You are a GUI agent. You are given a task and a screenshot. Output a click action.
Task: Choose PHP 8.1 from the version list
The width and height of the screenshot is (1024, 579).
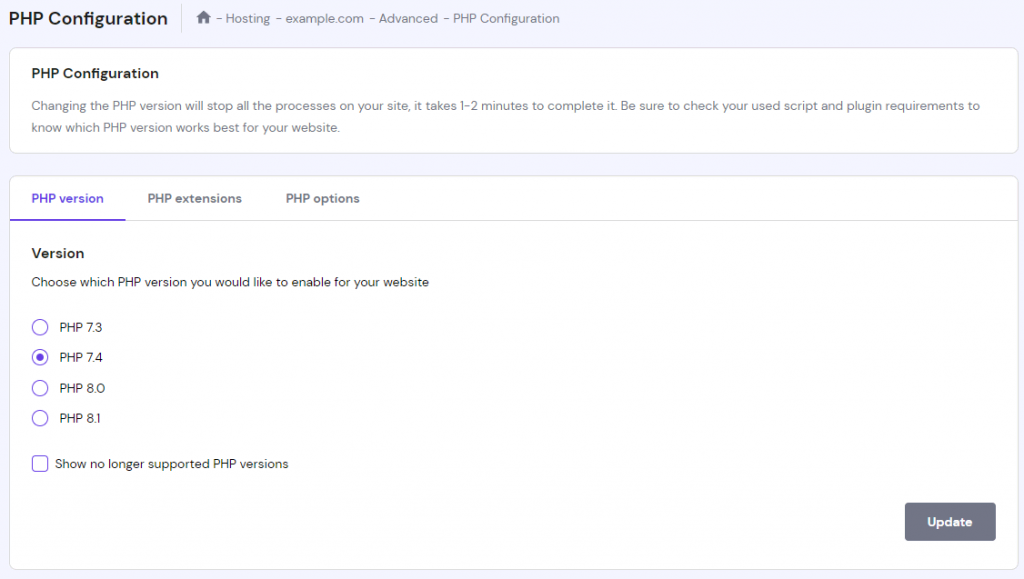[40, 418]
